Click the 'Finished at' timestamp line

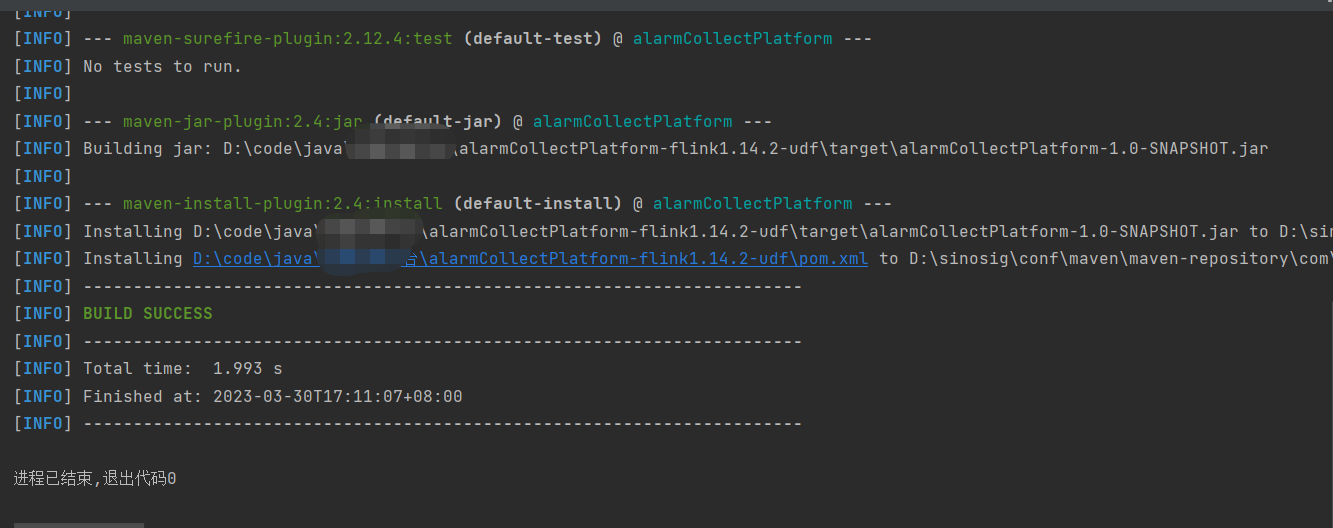[272, 396]
